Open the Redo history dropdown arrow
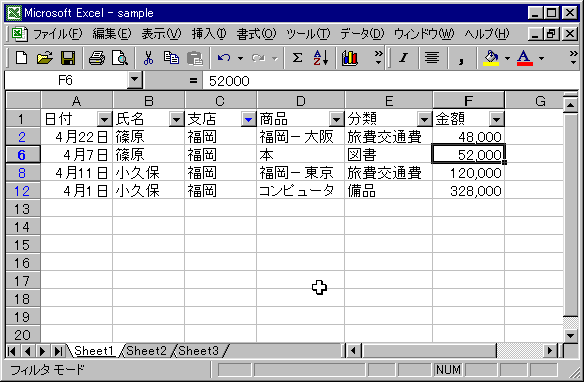This screenshot has height=382, width=584. pos(275,58)
